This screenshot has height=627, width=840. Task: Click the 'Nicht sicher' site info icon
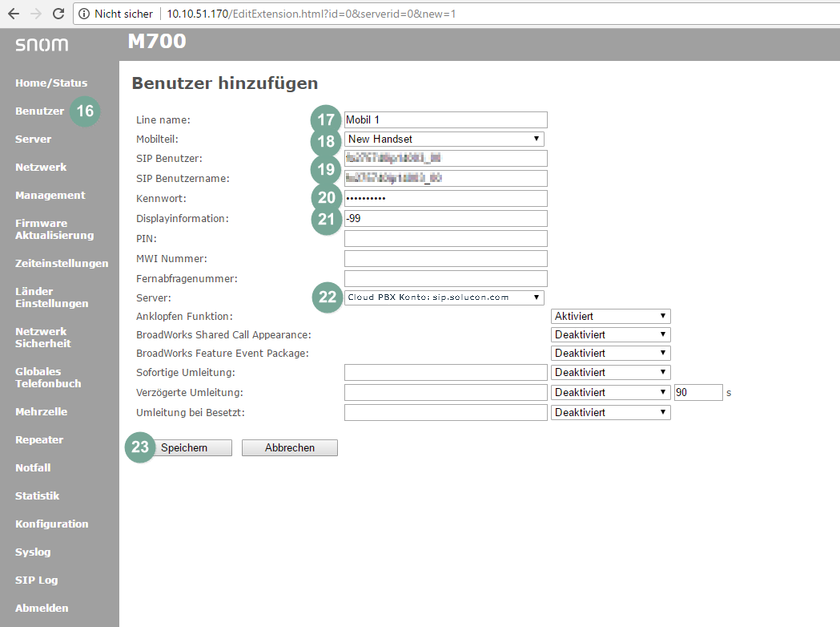click(x=84, y=14)
